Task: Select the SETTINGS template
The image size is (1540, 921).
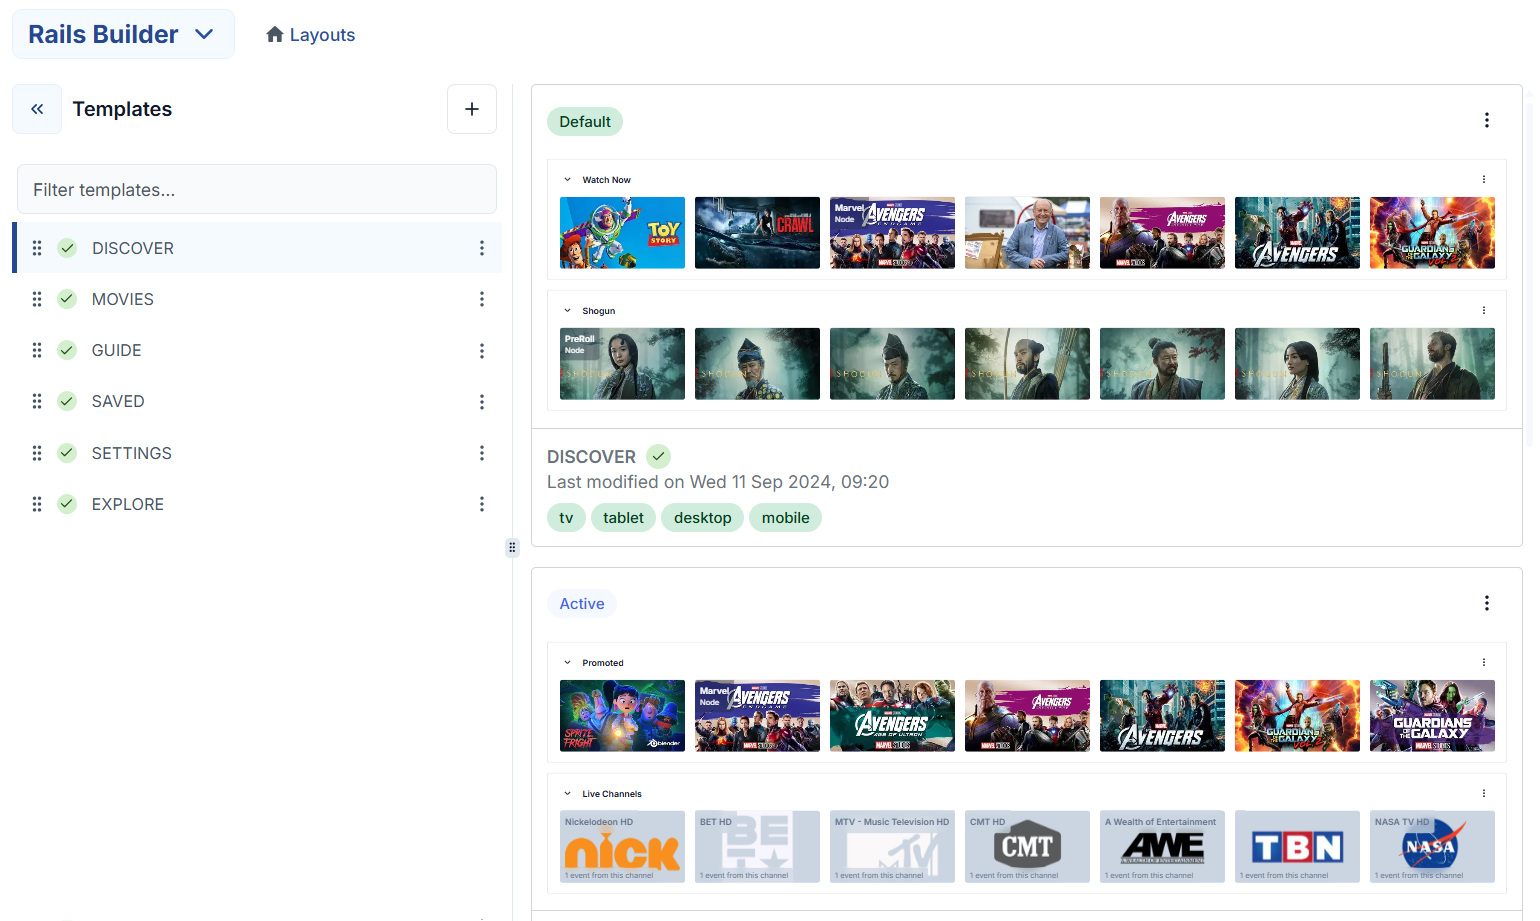Action: [x=132, y=453]
